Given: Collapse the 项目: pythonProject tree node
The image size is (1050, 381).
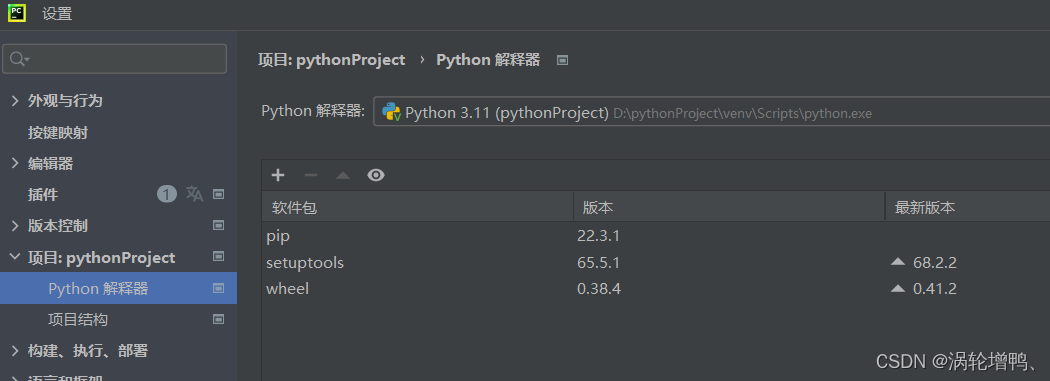Looking at the screenshot, I should (15, 257).
